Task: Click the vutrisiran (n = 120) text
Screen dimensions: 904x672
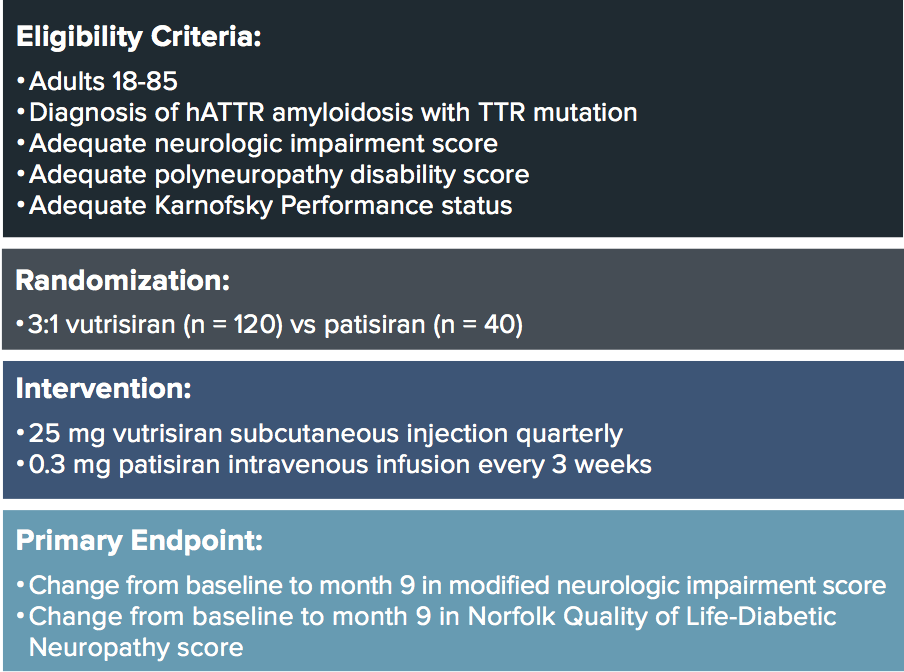Action: click(x=175, y=324)
